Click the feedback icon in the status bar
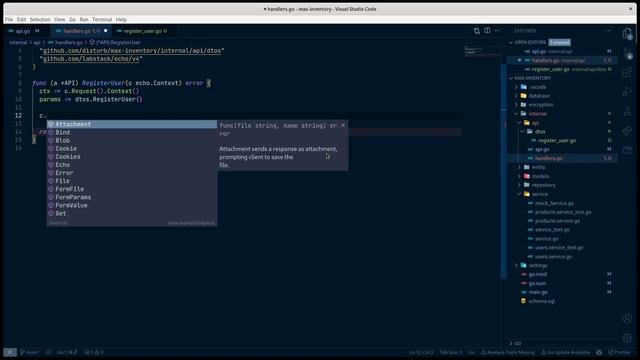Screen dimensions: 640x360 coord(599,352)
